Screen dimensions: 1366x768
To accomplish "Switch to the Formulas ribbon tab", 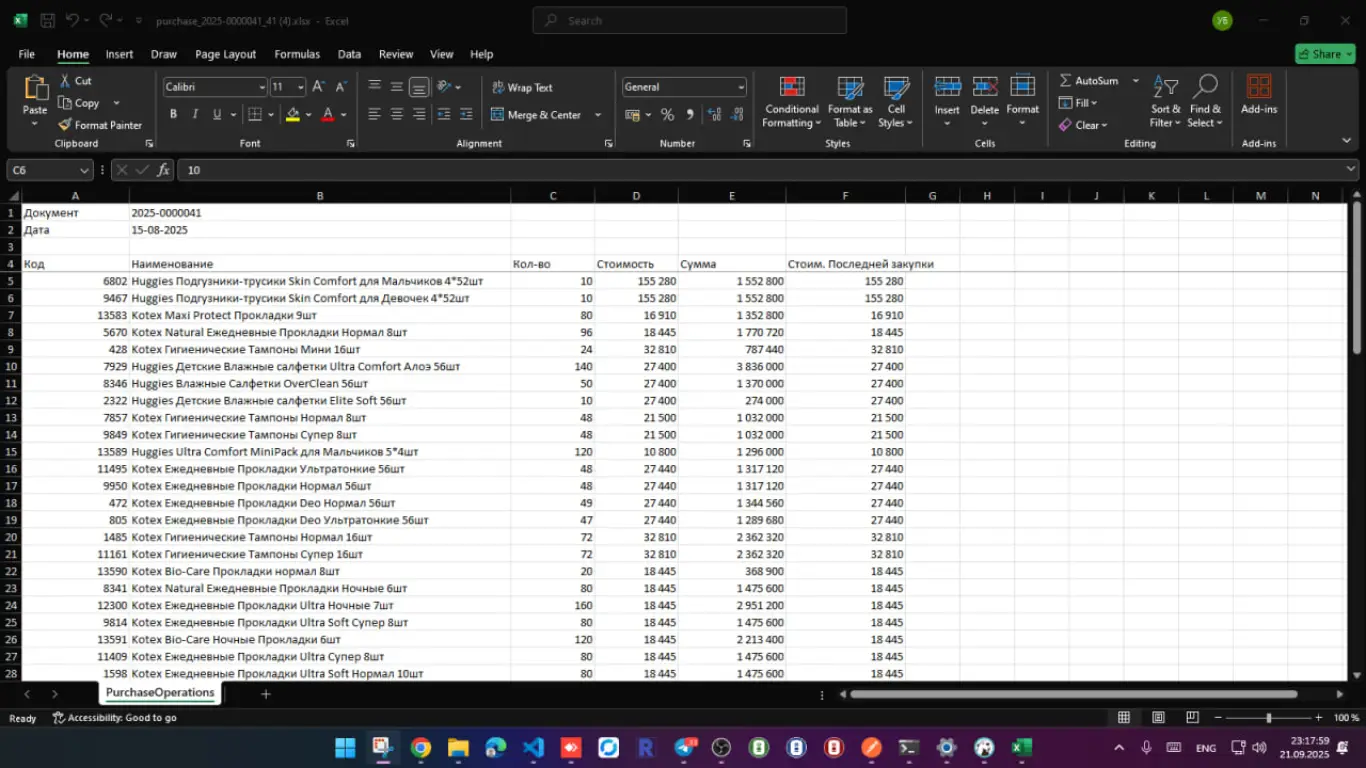I will [297, 54].
